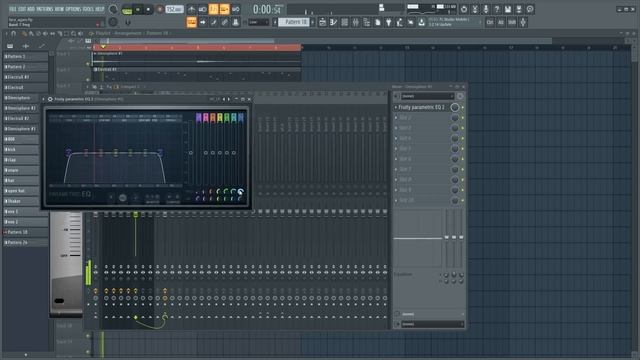640x360 pixels.
Task: Toggle the orange typing keyboard icon
Action: [191, 22]
